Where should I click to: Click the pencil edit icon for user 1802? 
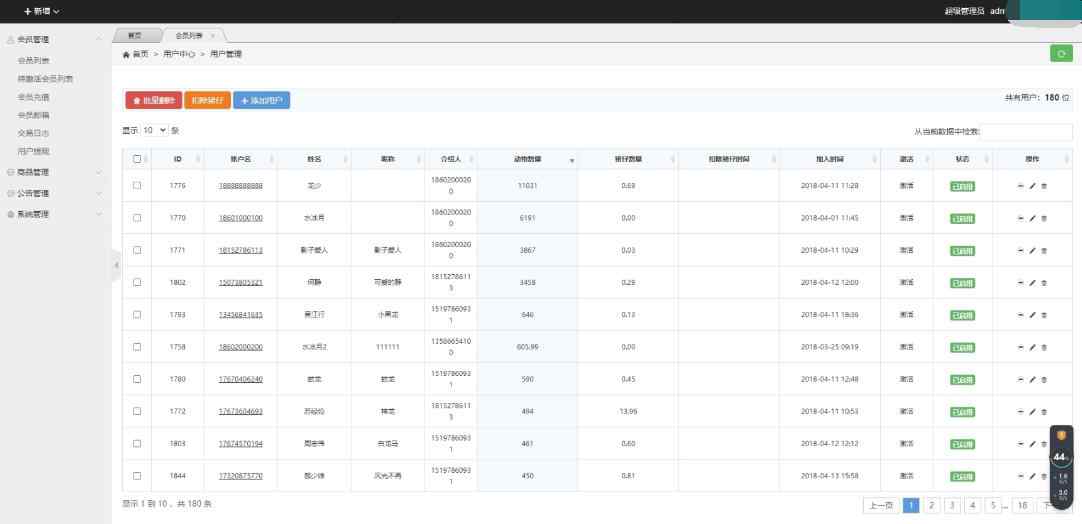[x=1032, y=283]
